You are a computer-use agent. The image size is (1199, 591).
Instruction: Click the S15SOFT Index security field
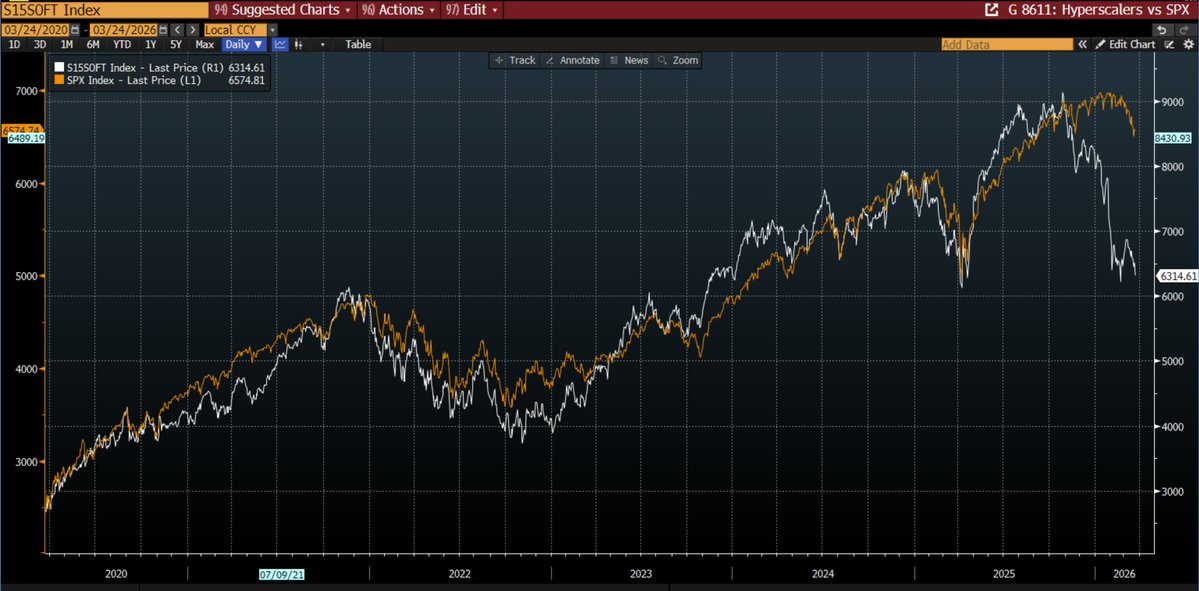point(104,10)
